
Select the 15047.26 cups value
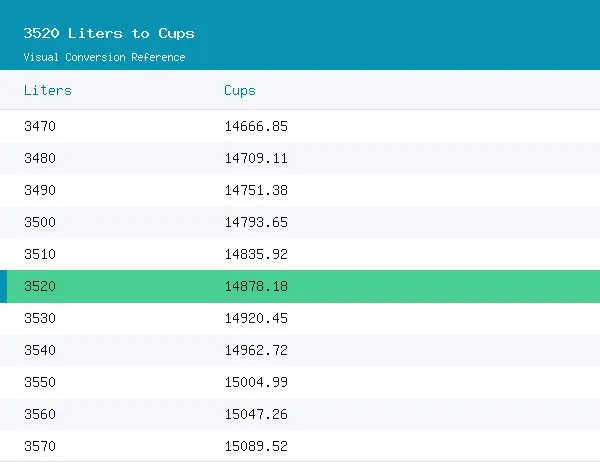pos(256,414)
